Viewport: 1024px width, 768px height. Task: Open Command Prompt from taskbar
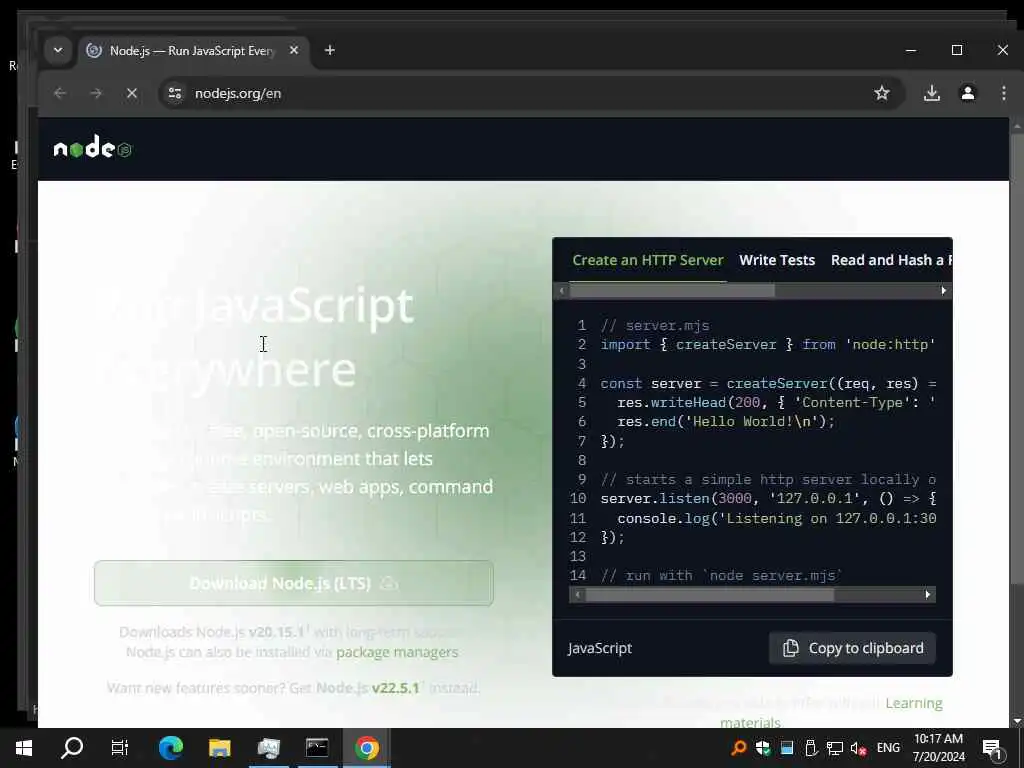[317, 748]
